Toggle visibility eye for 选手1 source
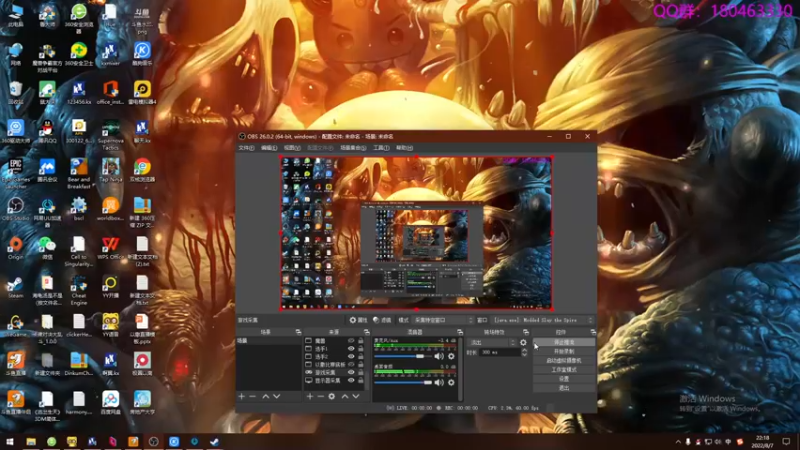Image resolution: width=800 pixels, height=450 pixels. pyautogui.click(x=351, y=348)
